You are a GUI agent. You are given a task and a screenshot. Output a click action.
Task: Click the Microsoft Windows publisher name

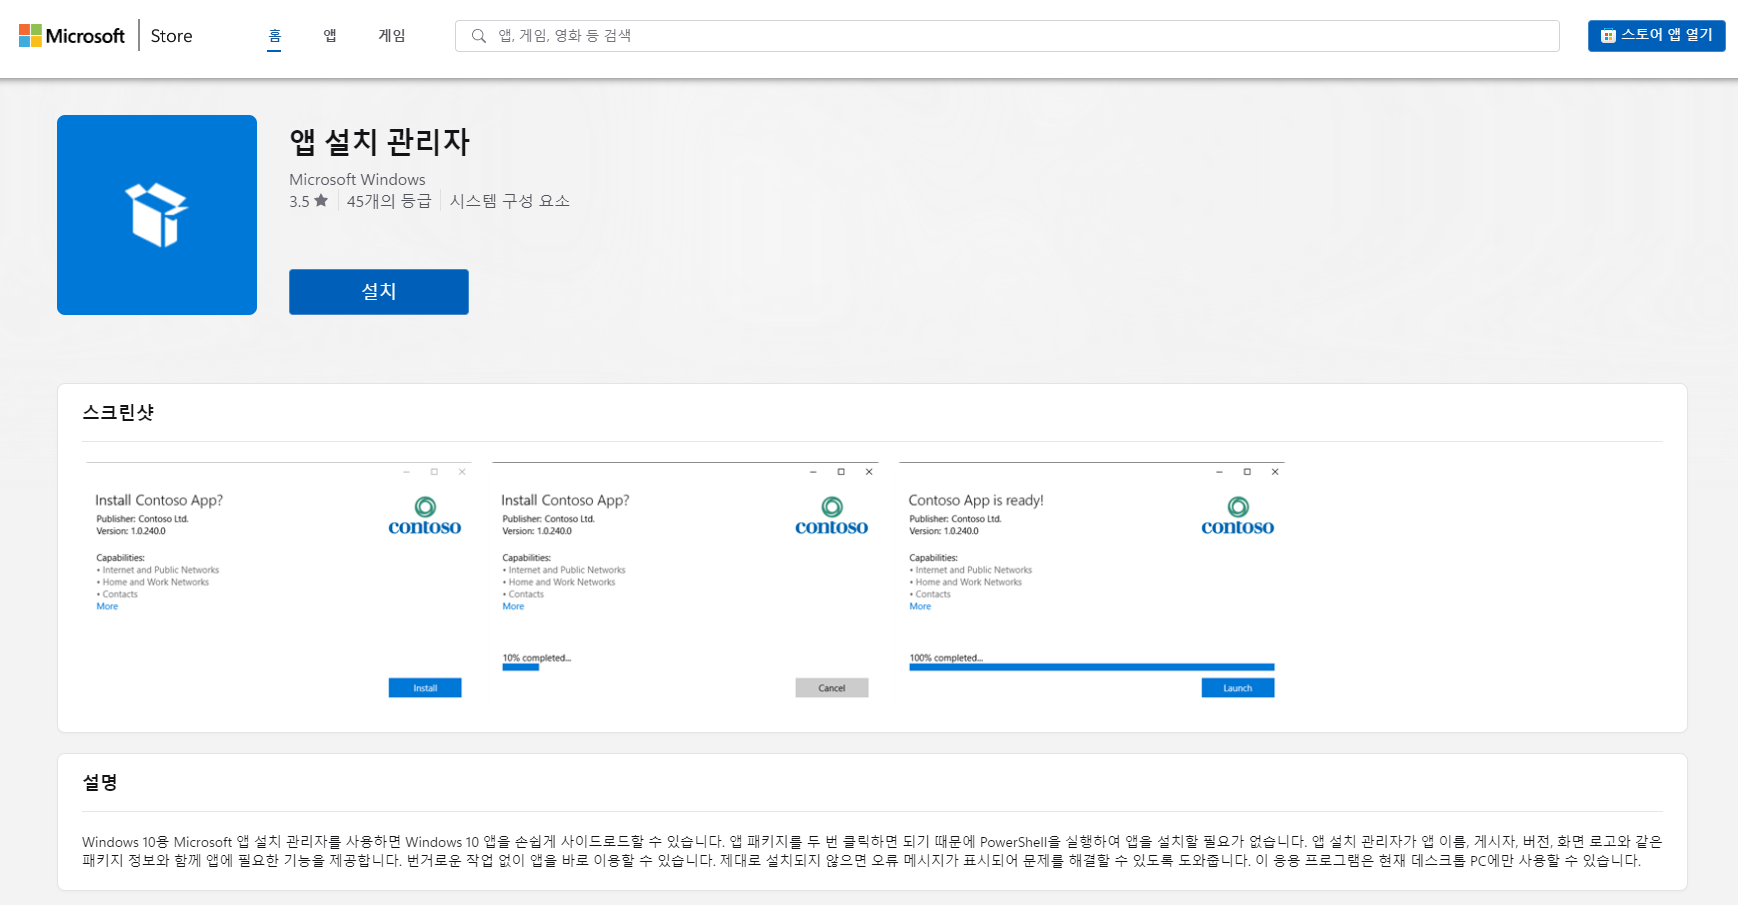357,179
